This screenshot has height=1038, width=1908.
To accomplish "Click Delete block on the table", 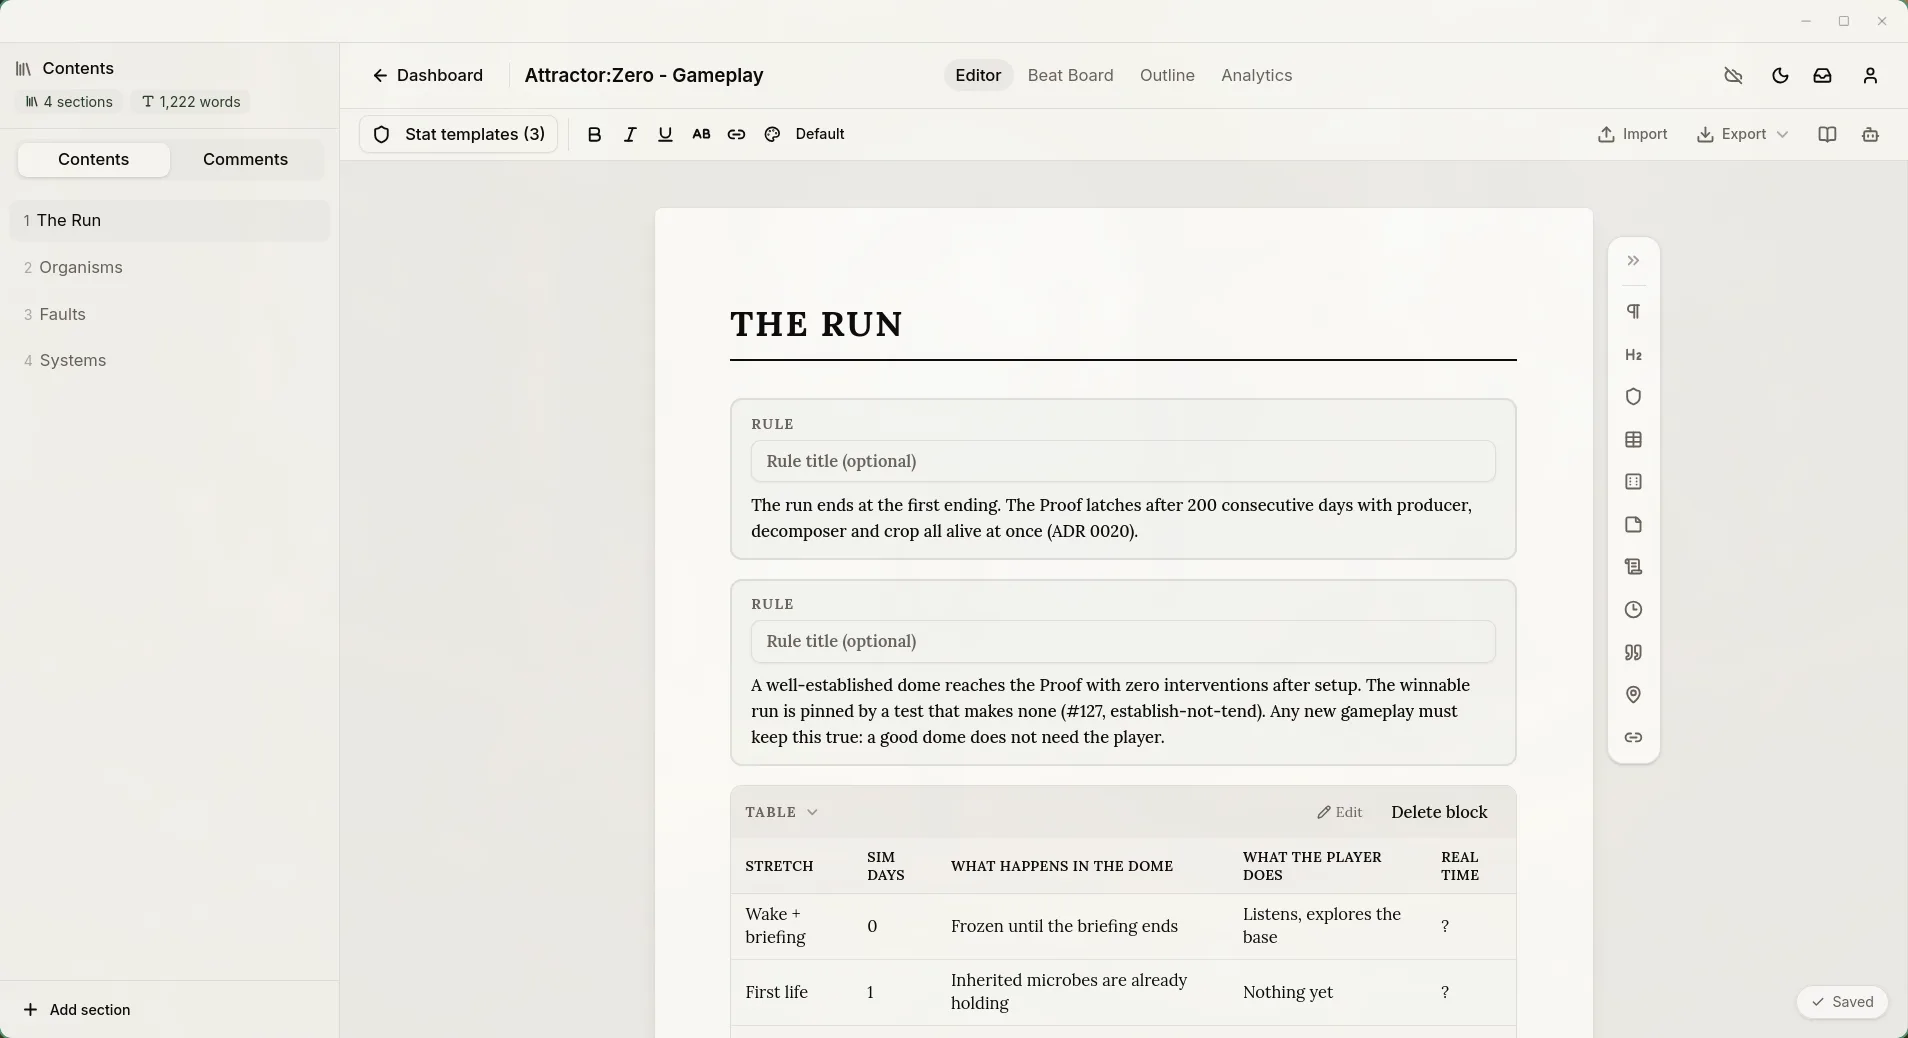I will point(1439,812).
